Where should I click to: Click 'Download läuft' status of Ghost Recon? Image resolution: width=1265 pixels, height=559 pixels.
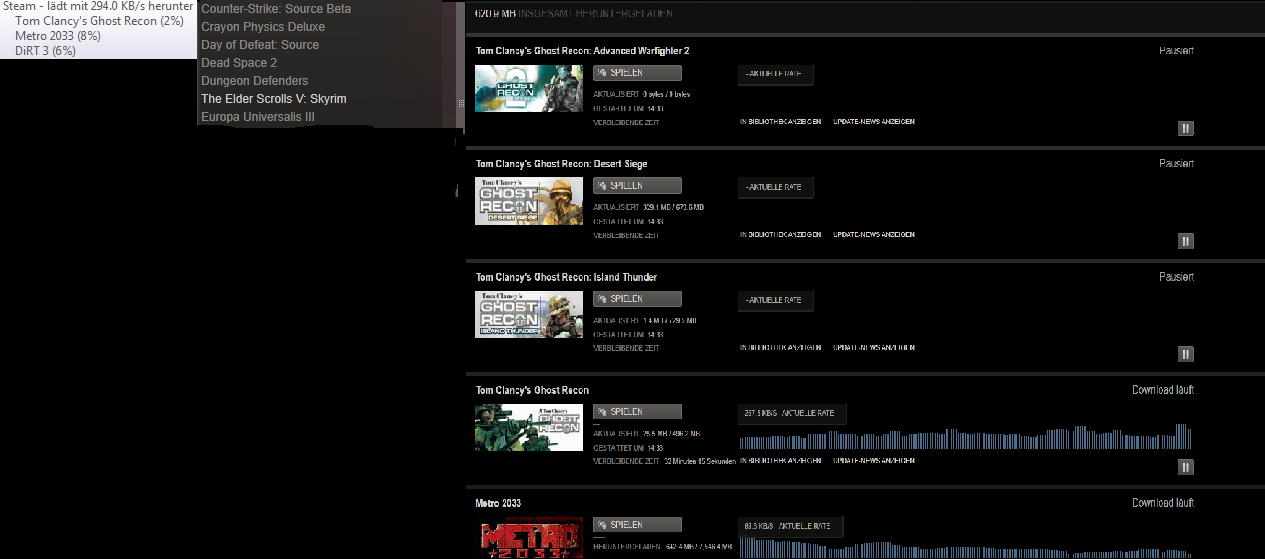[x=1163, y=390]
